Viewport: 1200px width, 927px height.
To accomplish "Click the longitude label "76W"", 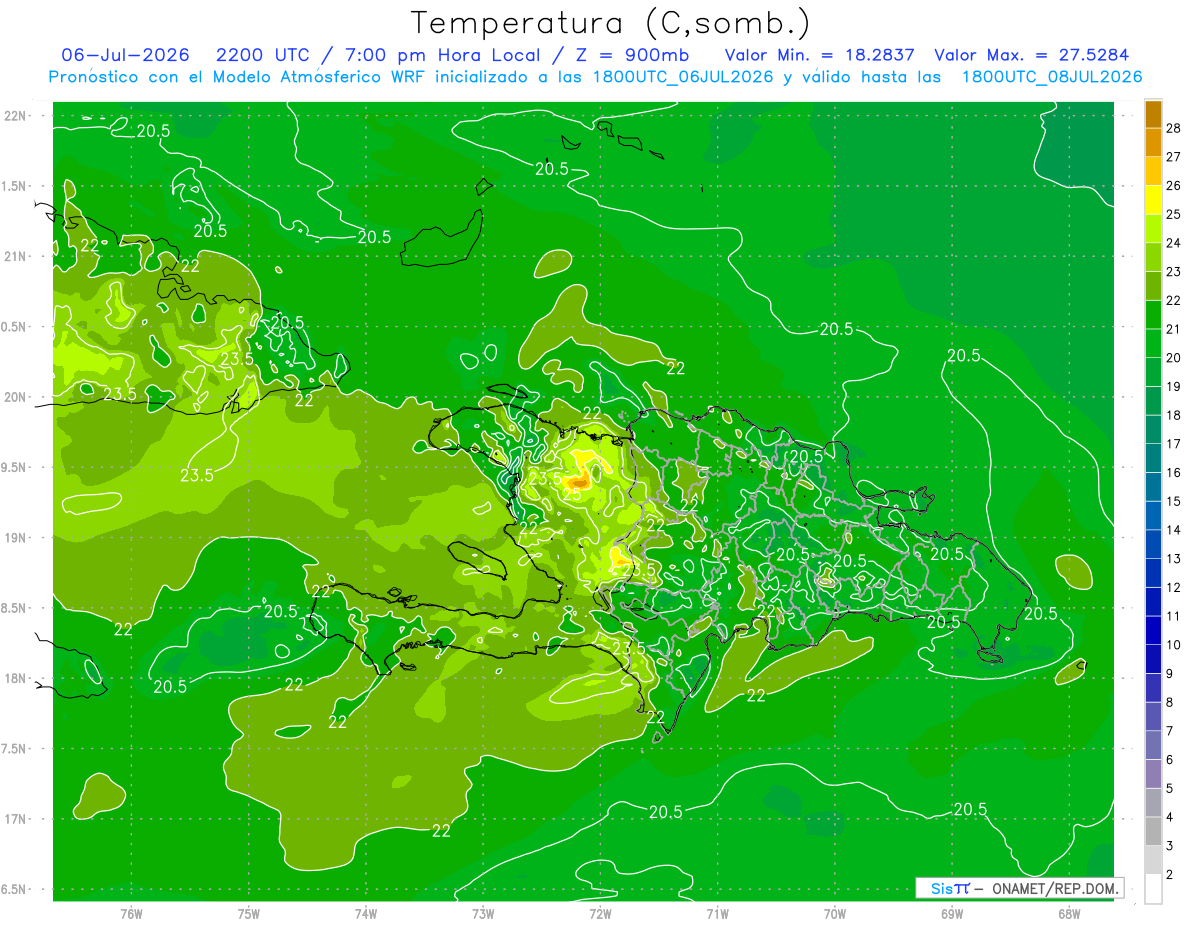I will coord(131,914).
